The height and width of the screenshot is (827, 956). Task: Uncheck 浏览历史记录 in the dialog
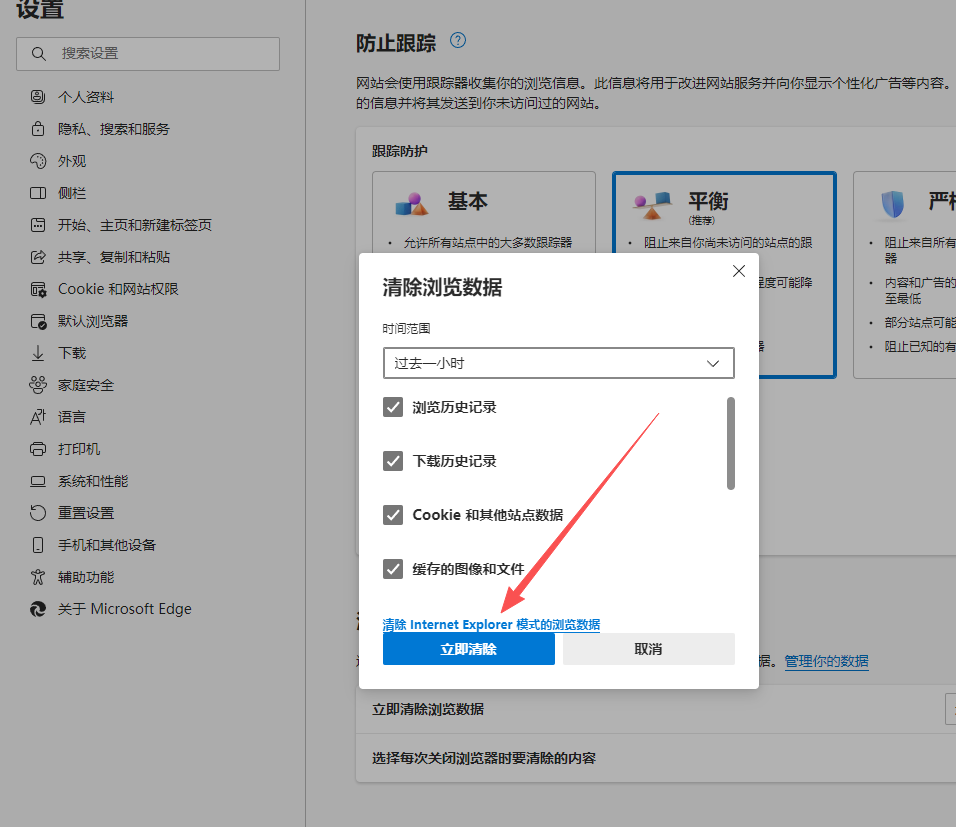[x=393, y=407]
